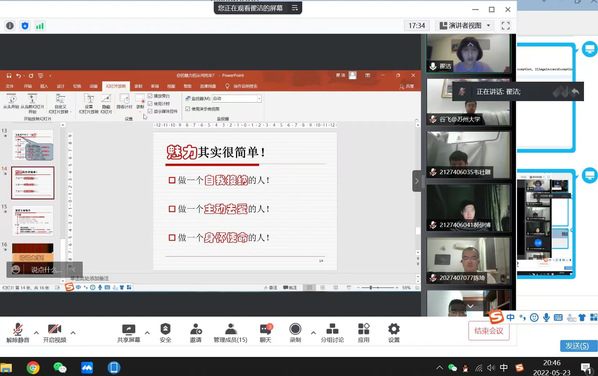Open the 聊天 chat icon

(265, 333)
